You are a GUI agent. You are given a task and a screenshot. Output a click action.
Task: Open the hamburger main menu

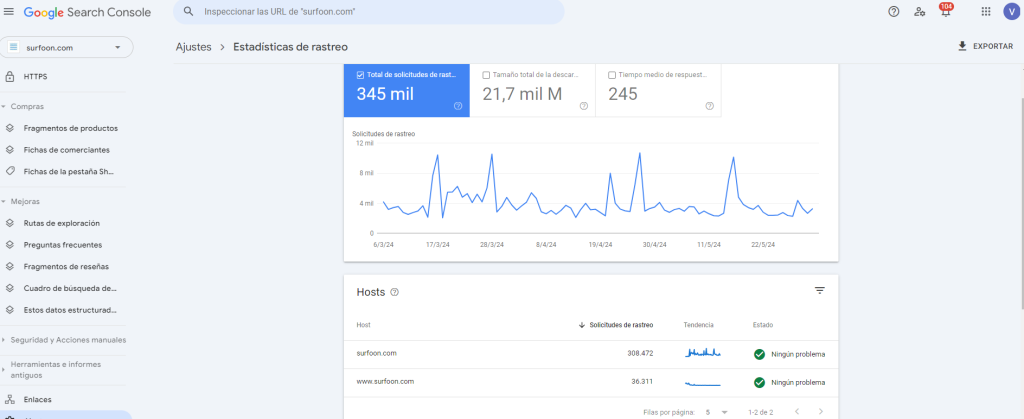tap(9, 11)
